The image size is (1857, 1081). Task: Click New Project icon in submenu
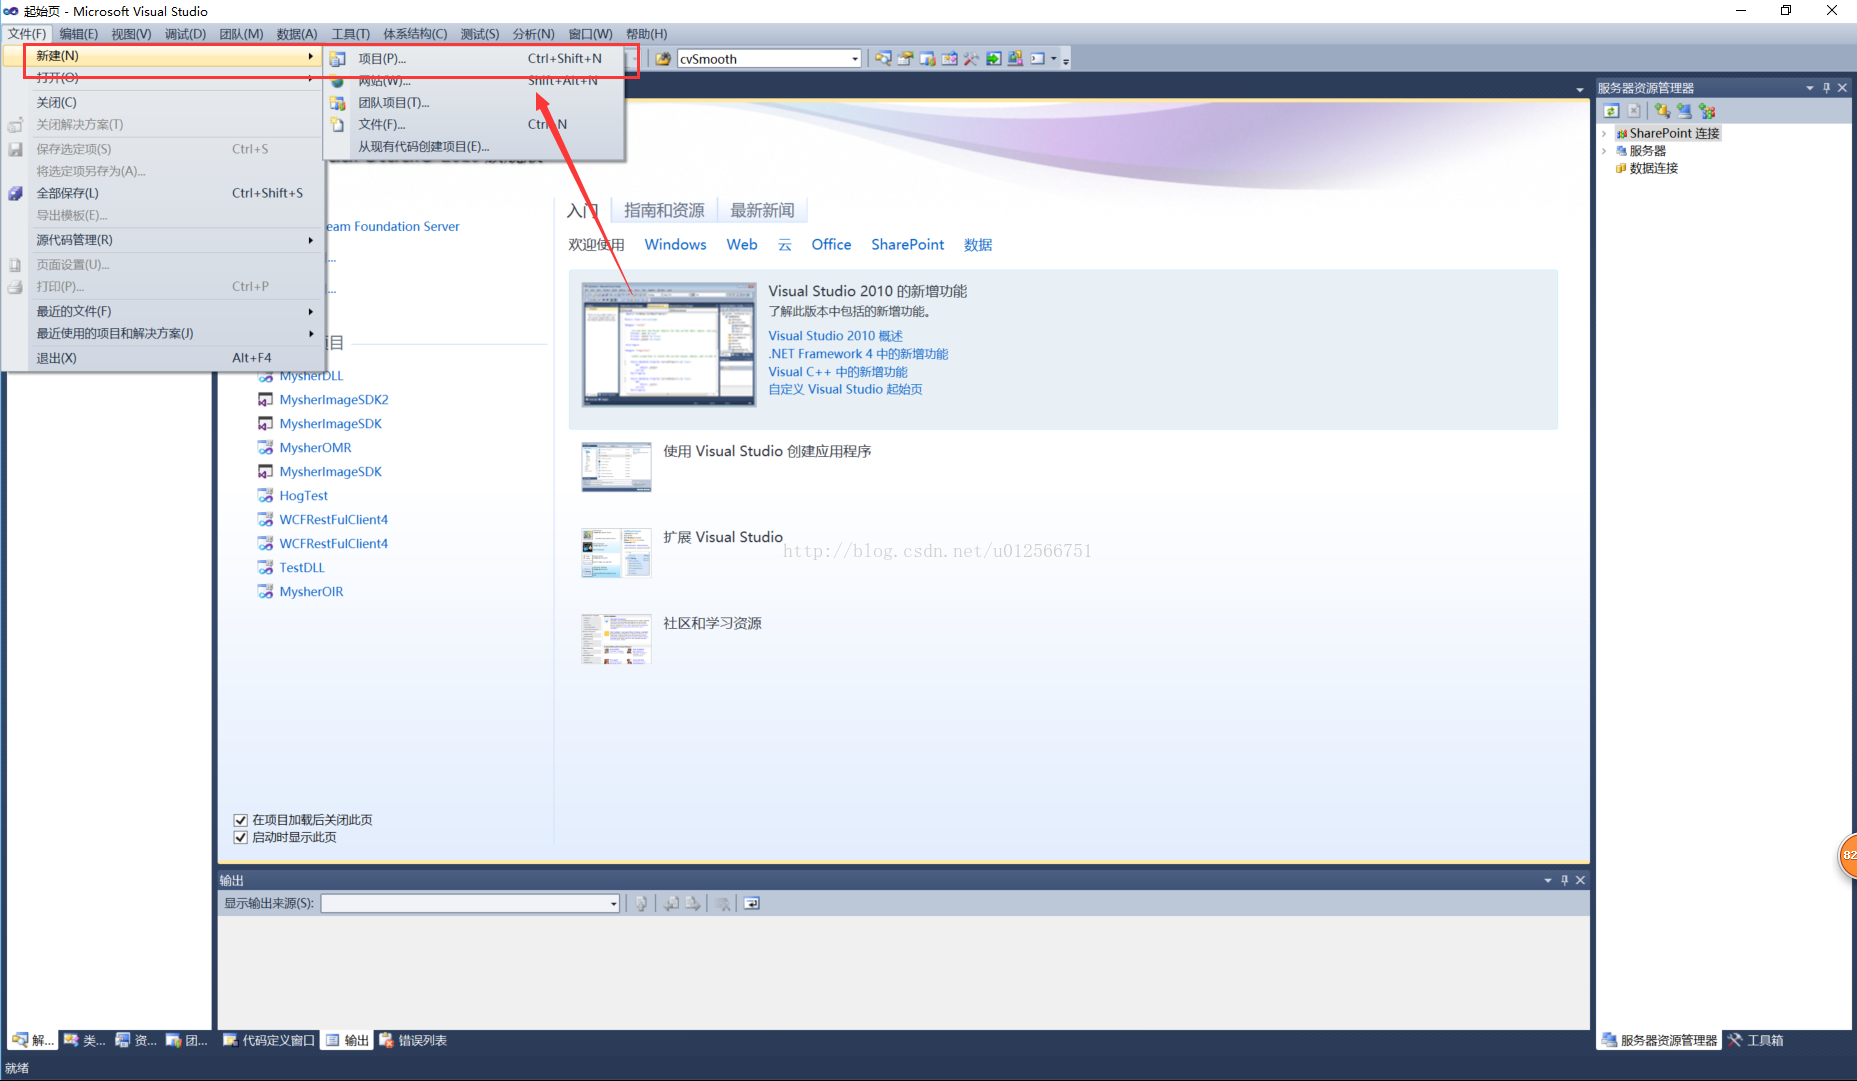pyautogui.click(x=338, y=59)
